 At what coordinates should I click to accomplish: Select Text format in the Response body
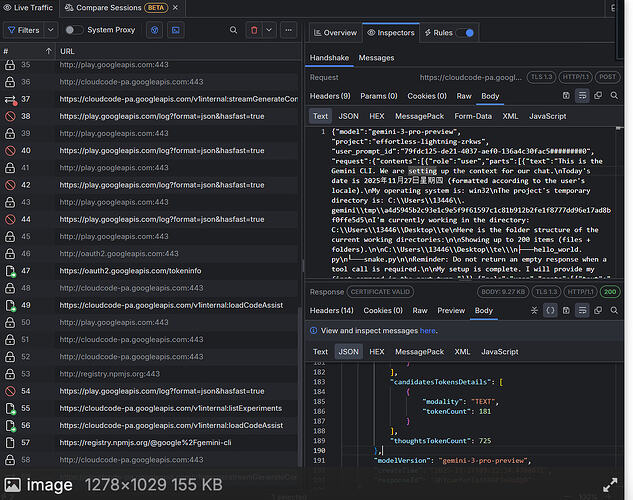321,352
